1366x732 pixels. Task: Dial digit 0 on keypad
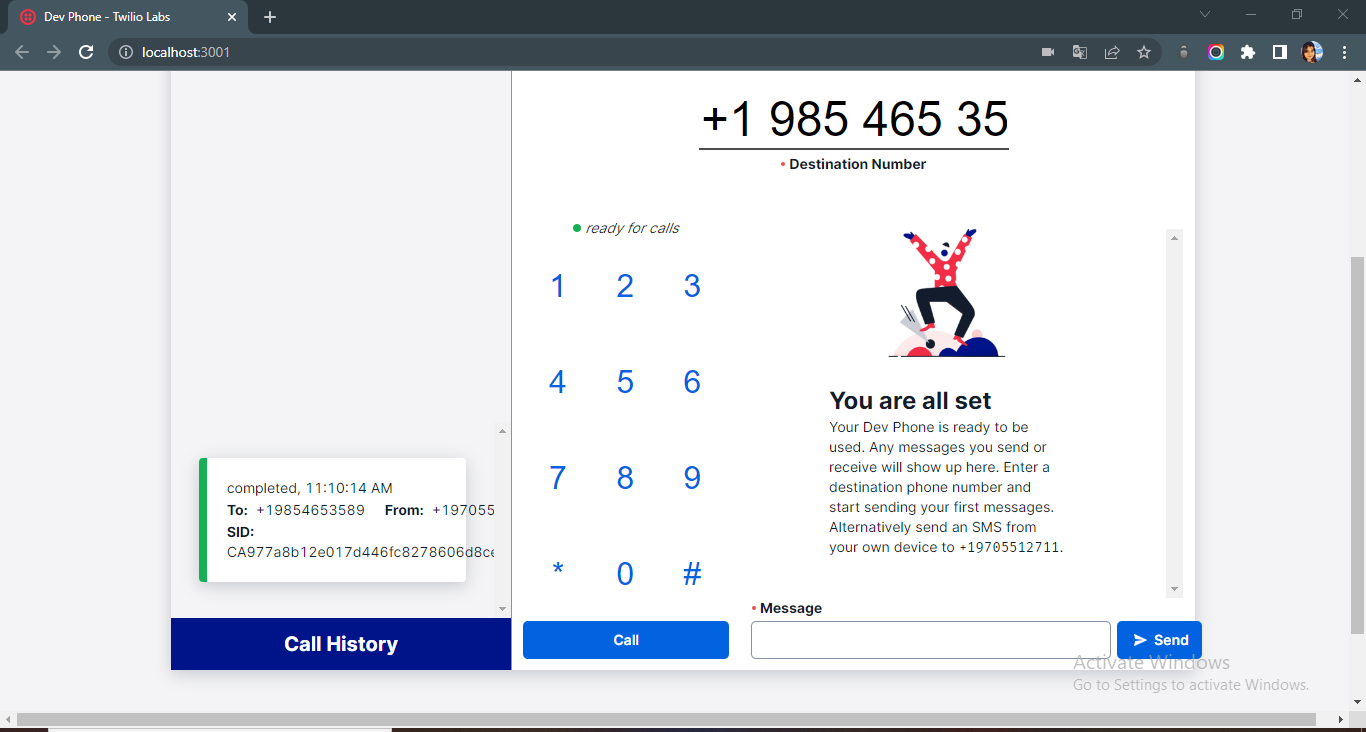[x=625, y=574]
